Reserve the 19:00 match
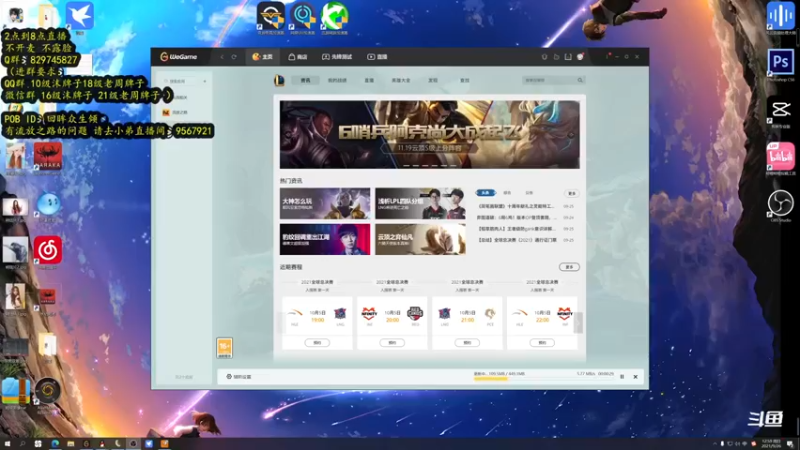Viewport: 800px width, 450px height. click(x=317, y=343)
